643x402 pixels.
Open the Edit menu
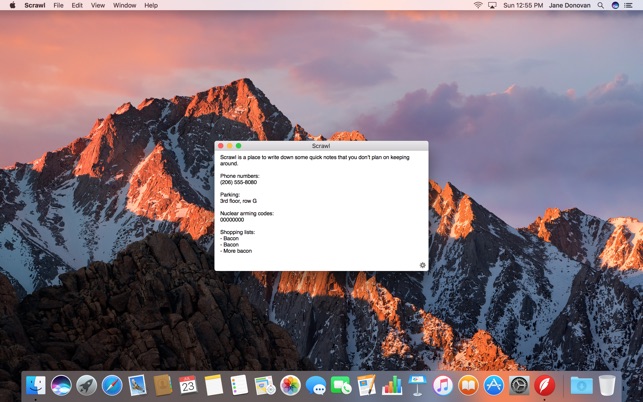(x=77, y=5)
